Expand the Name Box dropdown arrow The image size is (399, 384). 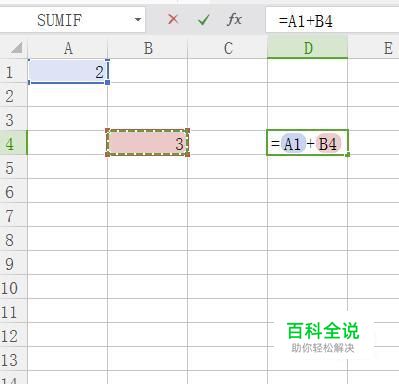(138, 20)
